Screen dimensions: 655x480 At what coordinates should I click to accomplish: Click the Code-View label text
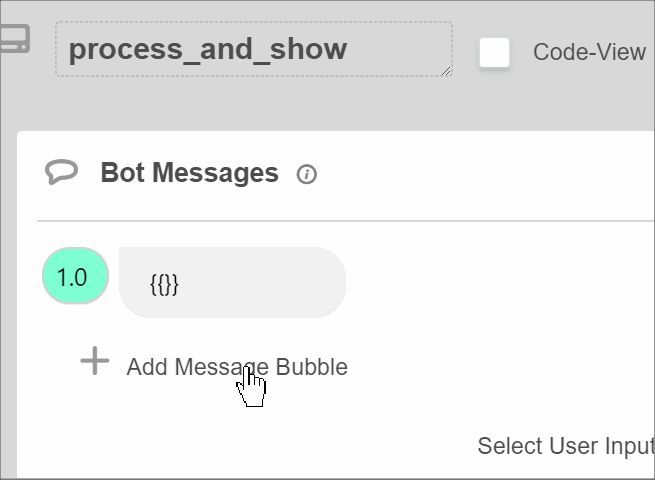point(589,52)
